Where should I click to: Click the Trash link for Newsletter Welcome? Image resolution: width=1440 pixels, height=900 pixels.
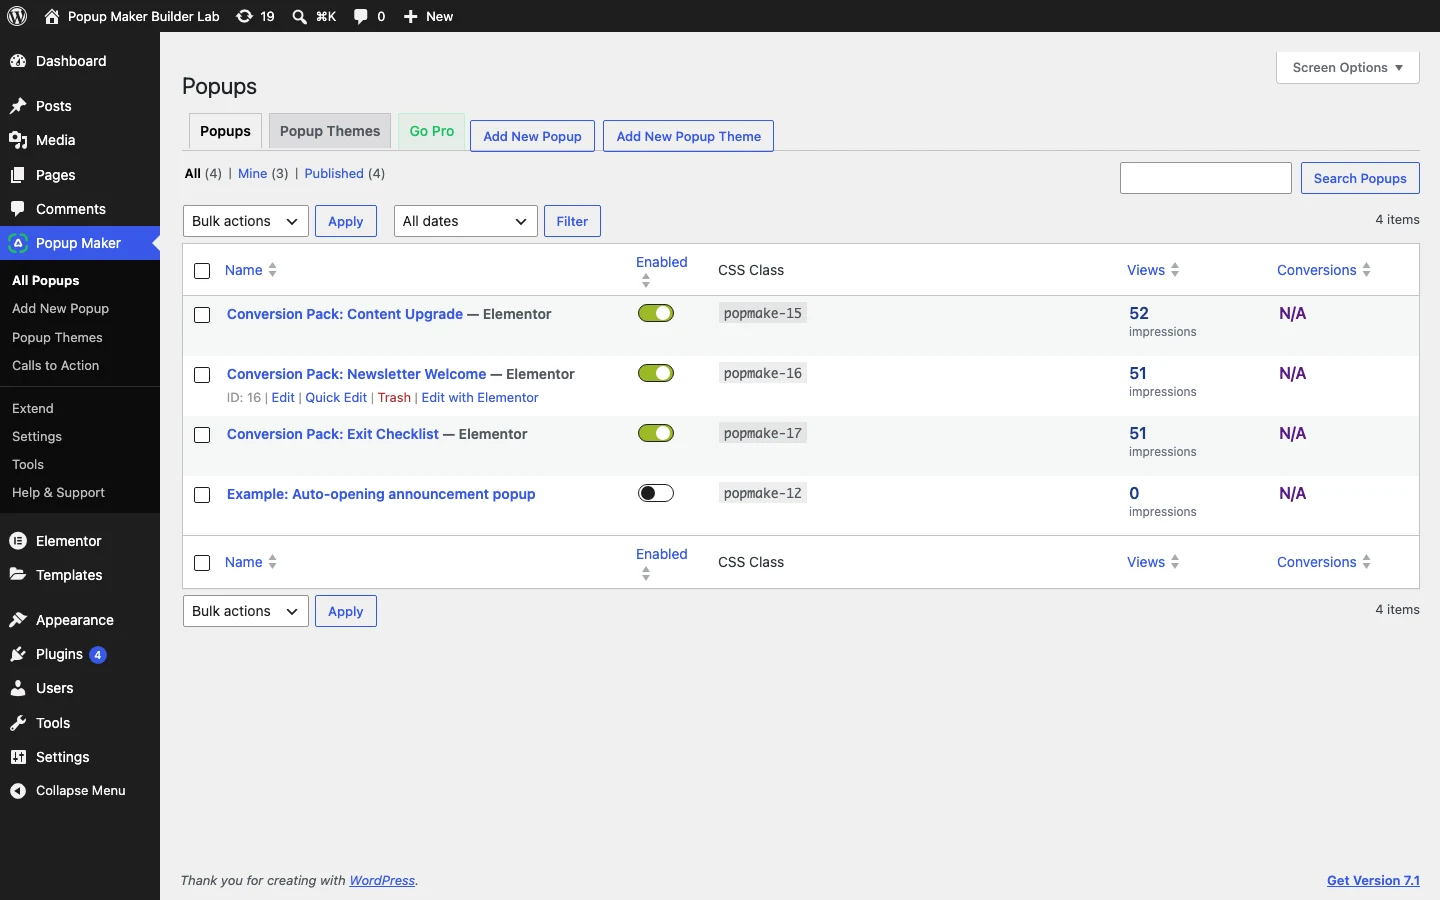[x=394, y=398]
